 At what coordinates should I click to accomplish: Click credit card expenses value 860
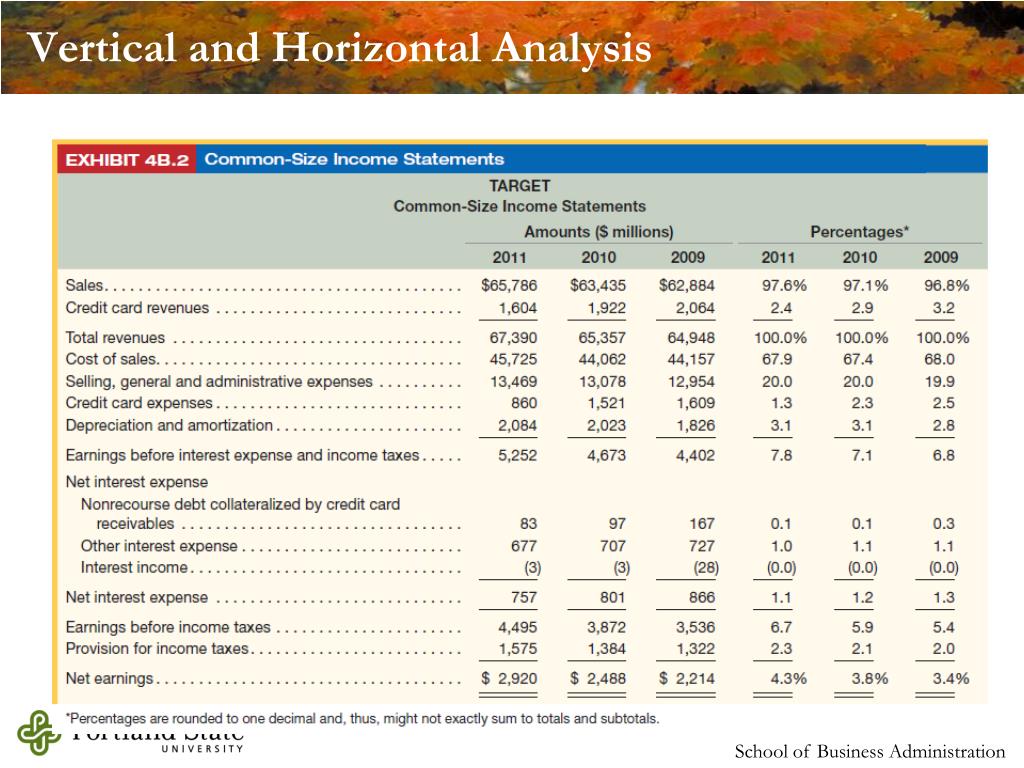pos(524,403)
